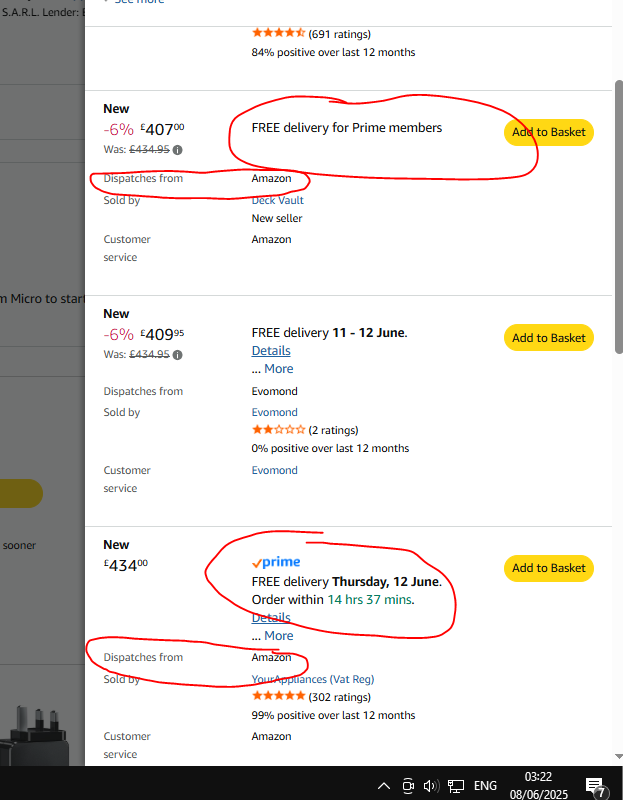This screenshot has width=623, height=800.
Task: Click the 691 ratings star rating
Action: pyautogui.click(x=279, y=33)
